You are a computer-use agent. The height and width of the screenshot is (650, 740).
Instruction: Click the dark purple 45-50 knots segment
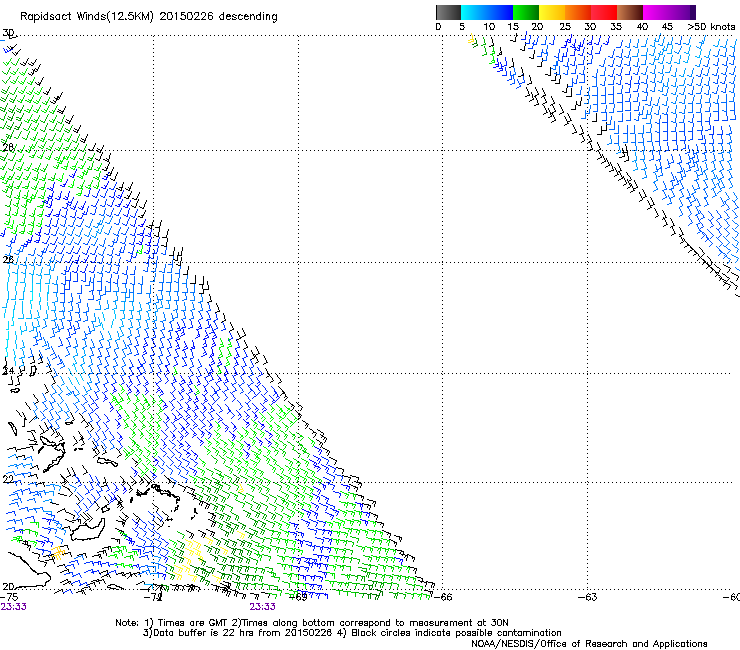(x=682, y=12)
